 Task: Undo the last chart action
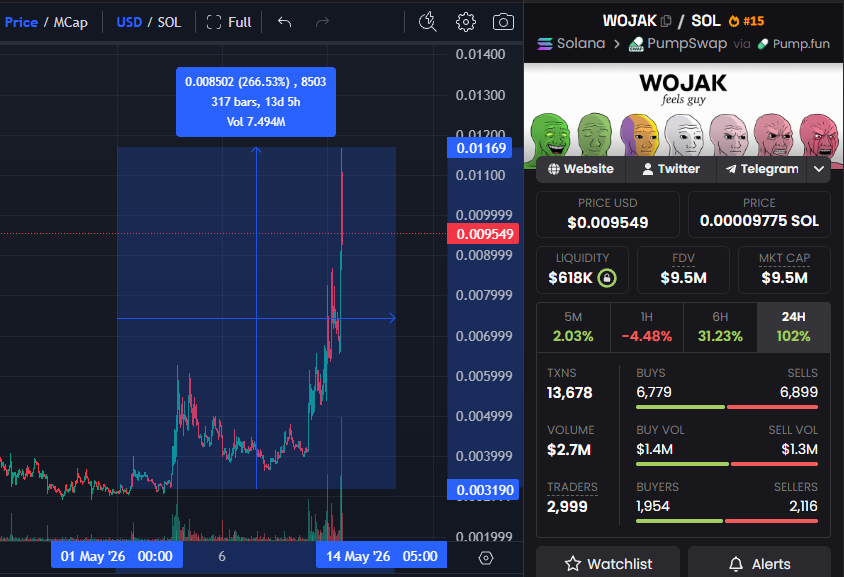(284, 22)
